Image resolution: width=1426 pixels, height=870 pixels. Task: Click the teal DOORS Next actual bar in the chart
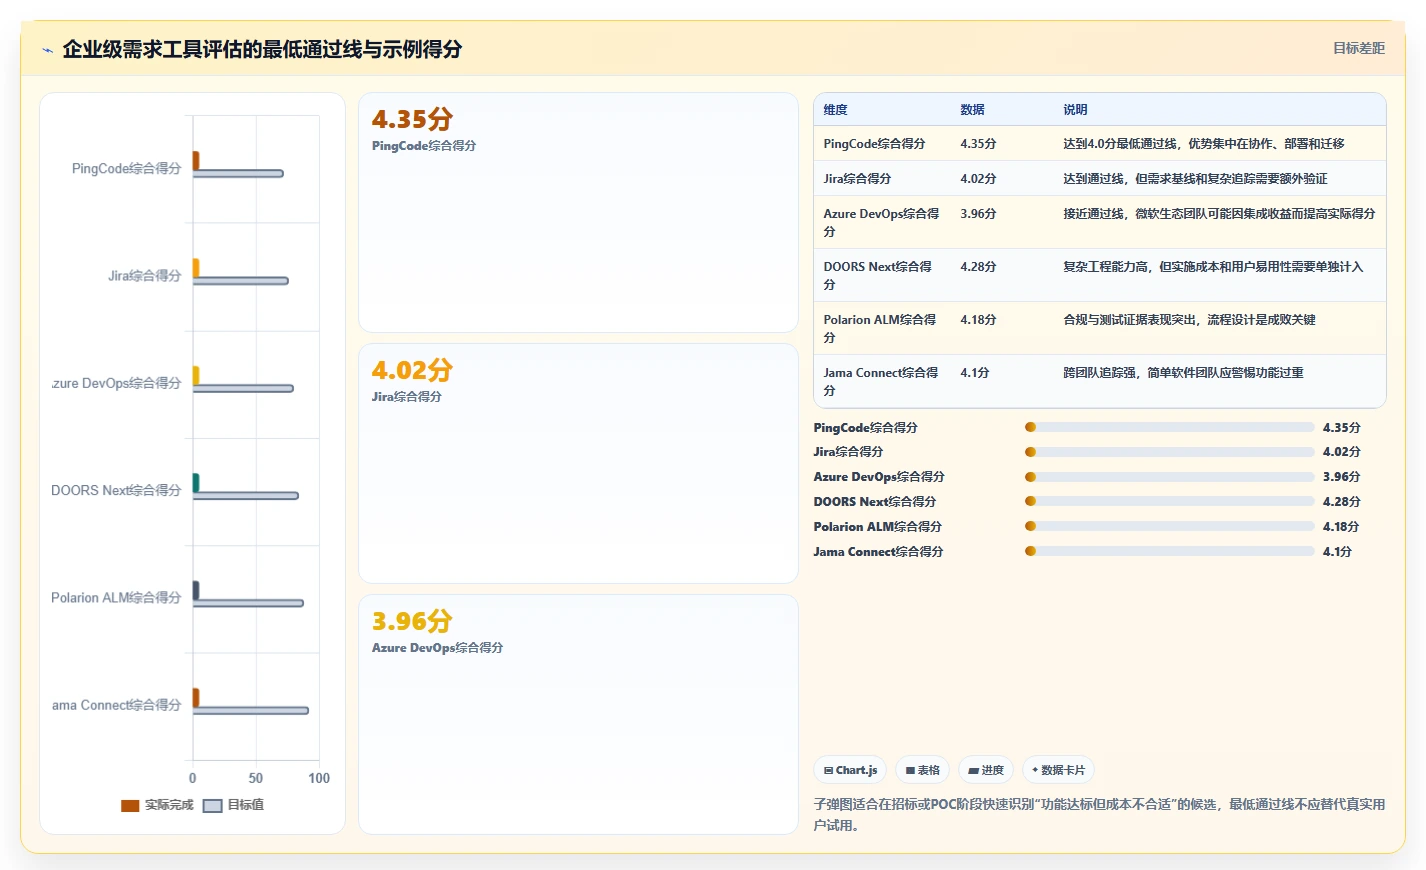coord(196,483)
